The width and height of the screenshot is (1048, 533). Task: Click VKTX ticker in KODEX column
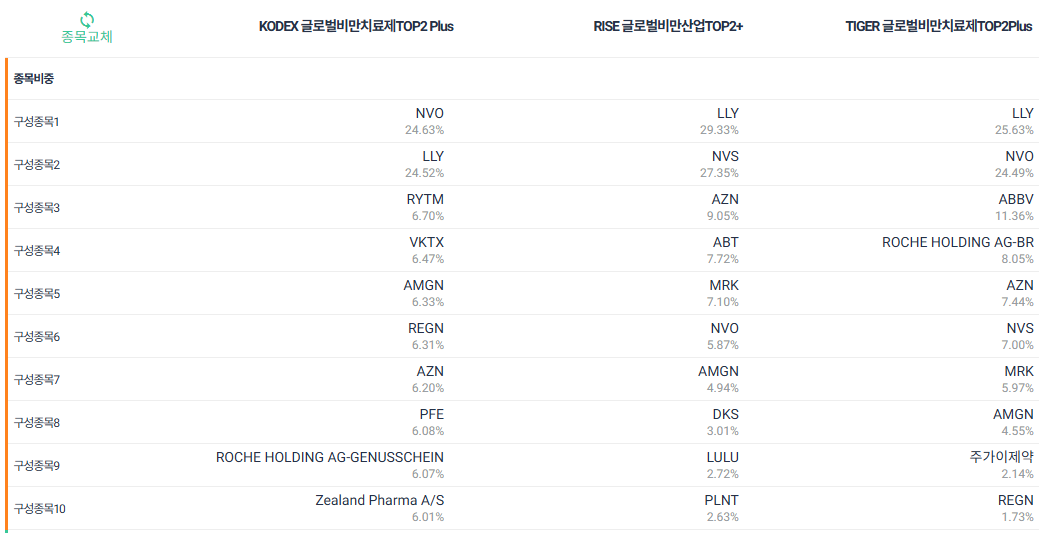pos(426,242)
